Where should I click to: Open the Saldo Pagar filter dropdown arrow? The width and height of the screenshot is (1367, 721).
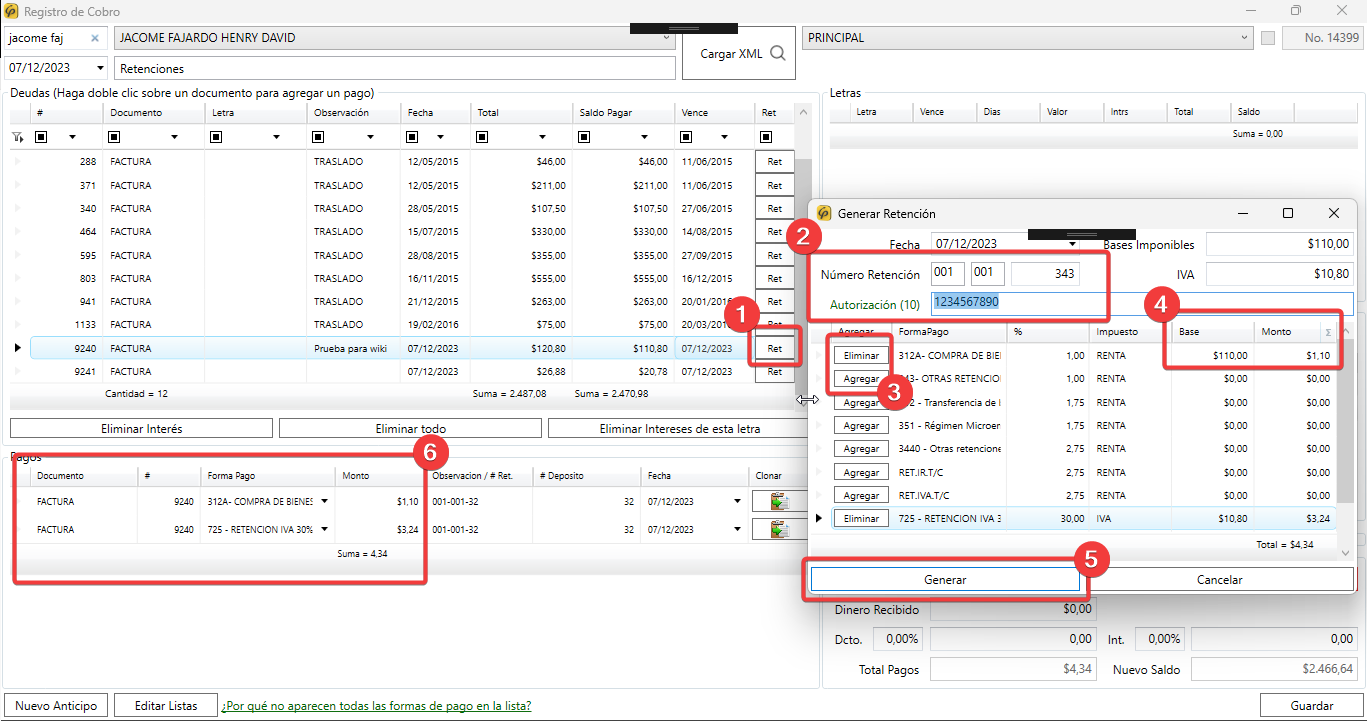tap(644, 137)
